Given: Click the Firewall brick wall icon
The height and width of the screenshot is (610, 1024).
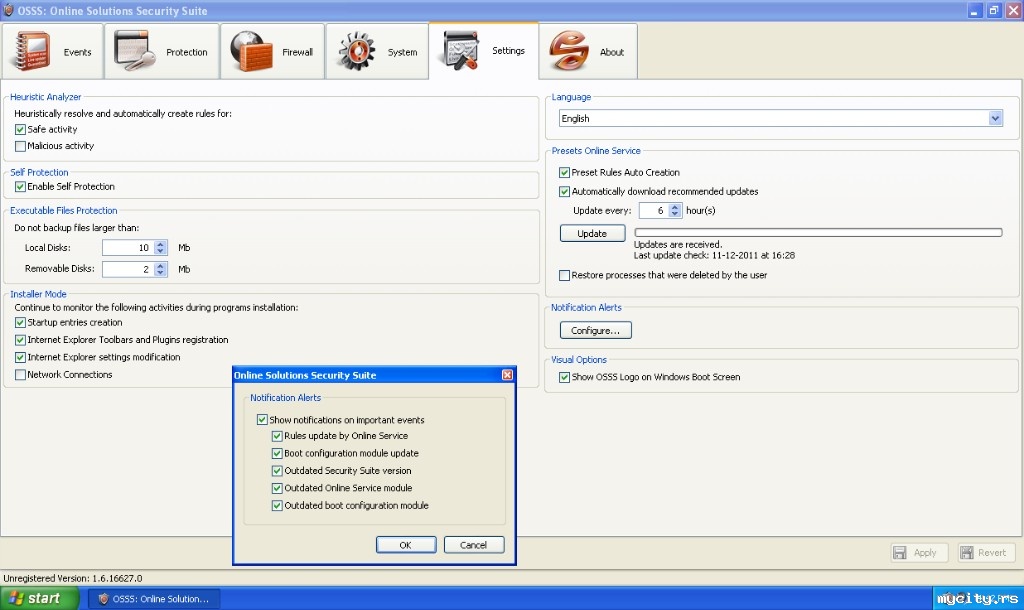Looking at the screenshot, I should [x=251, y=51].
